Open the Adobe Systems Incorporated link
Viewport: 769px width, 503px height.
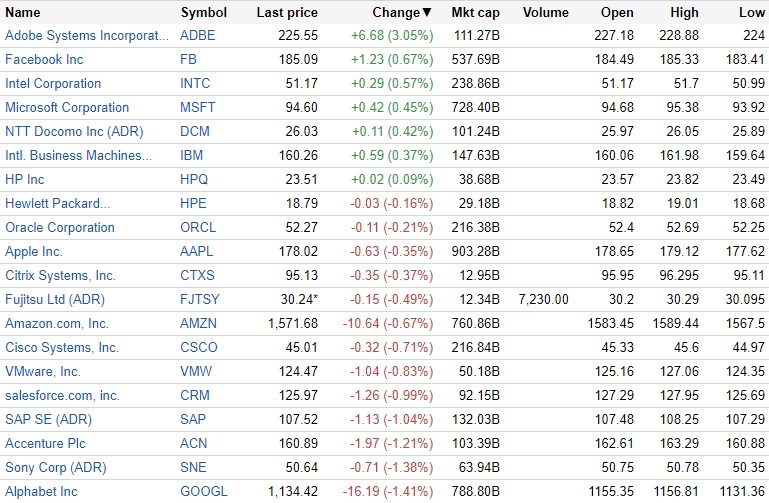87,36
